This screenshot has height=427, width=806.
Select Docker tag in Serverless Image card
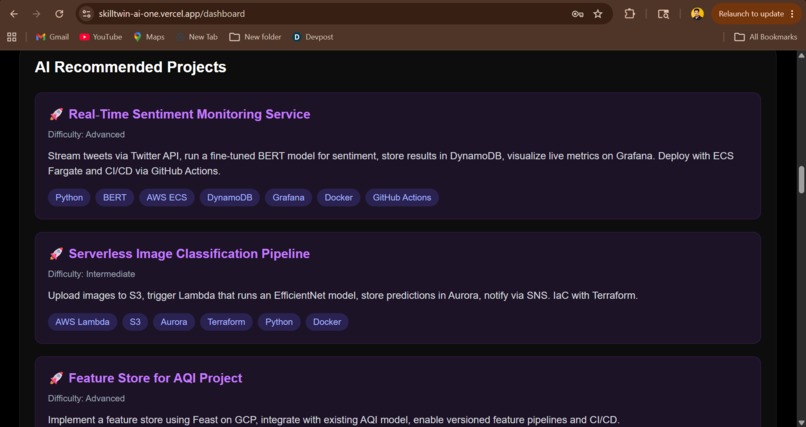click(327, 322)
